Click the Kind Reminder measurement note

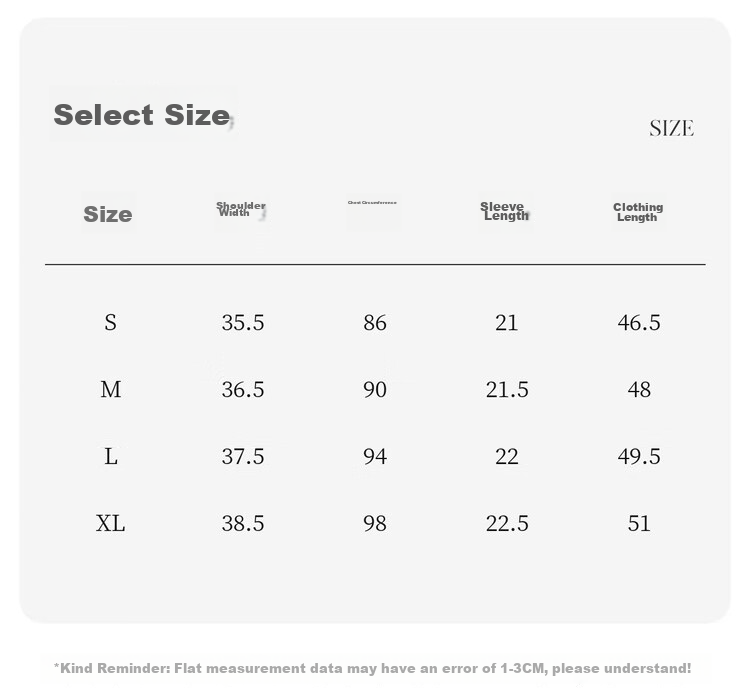[373, 668]
